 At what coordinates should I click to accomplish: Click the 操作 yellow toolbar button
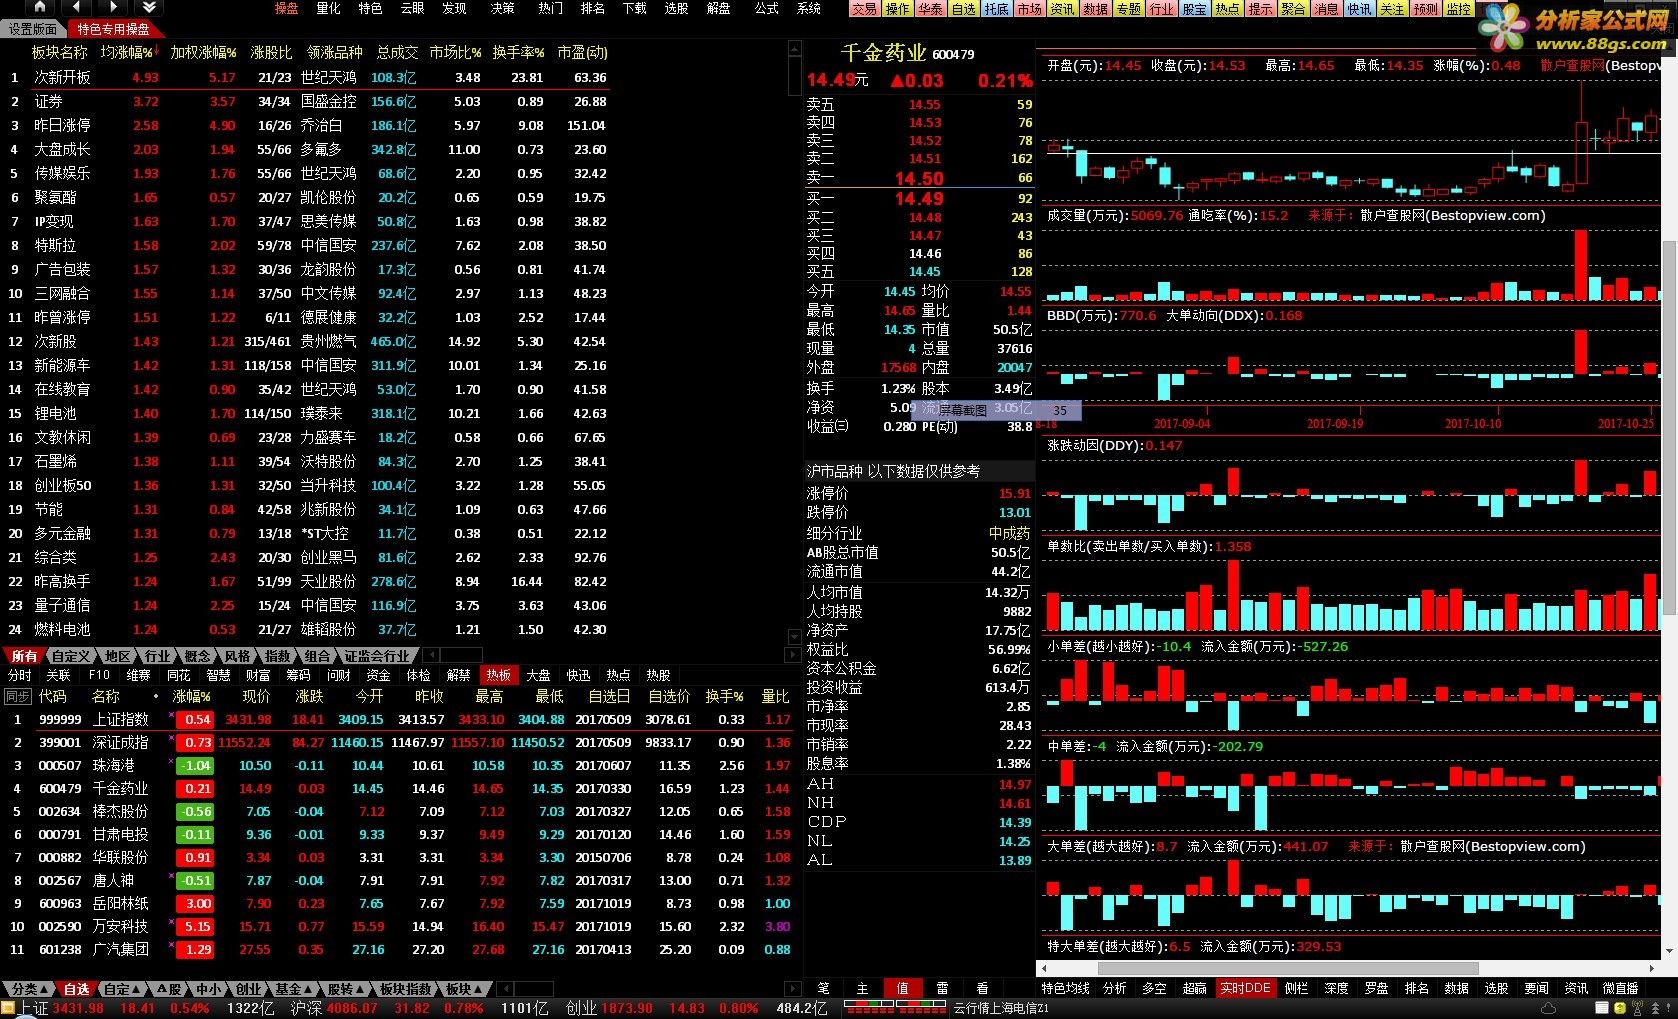pos(897,9)
